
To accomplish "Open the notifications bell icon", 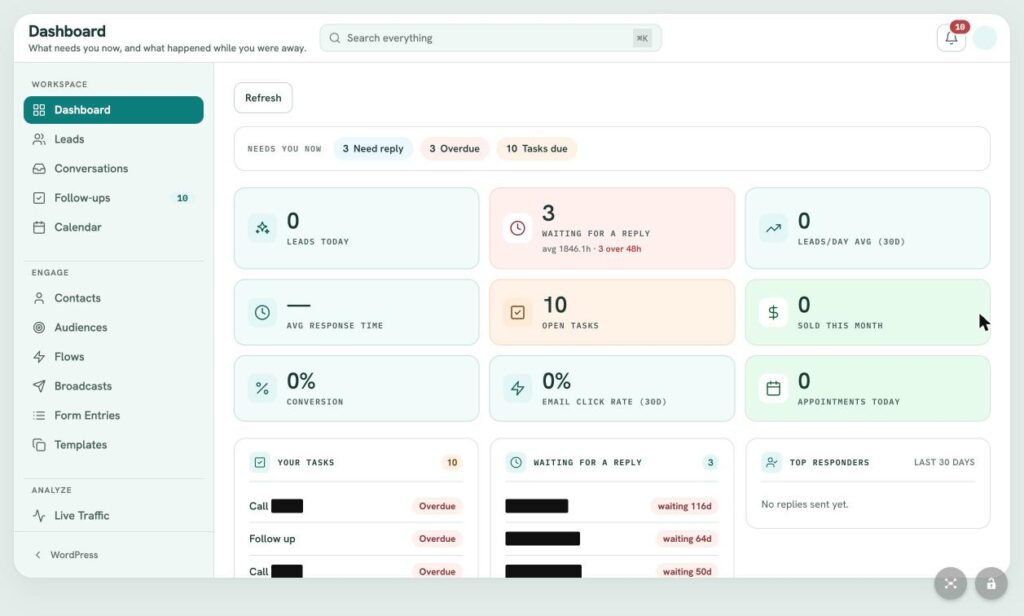I will [x=951, y=38].
